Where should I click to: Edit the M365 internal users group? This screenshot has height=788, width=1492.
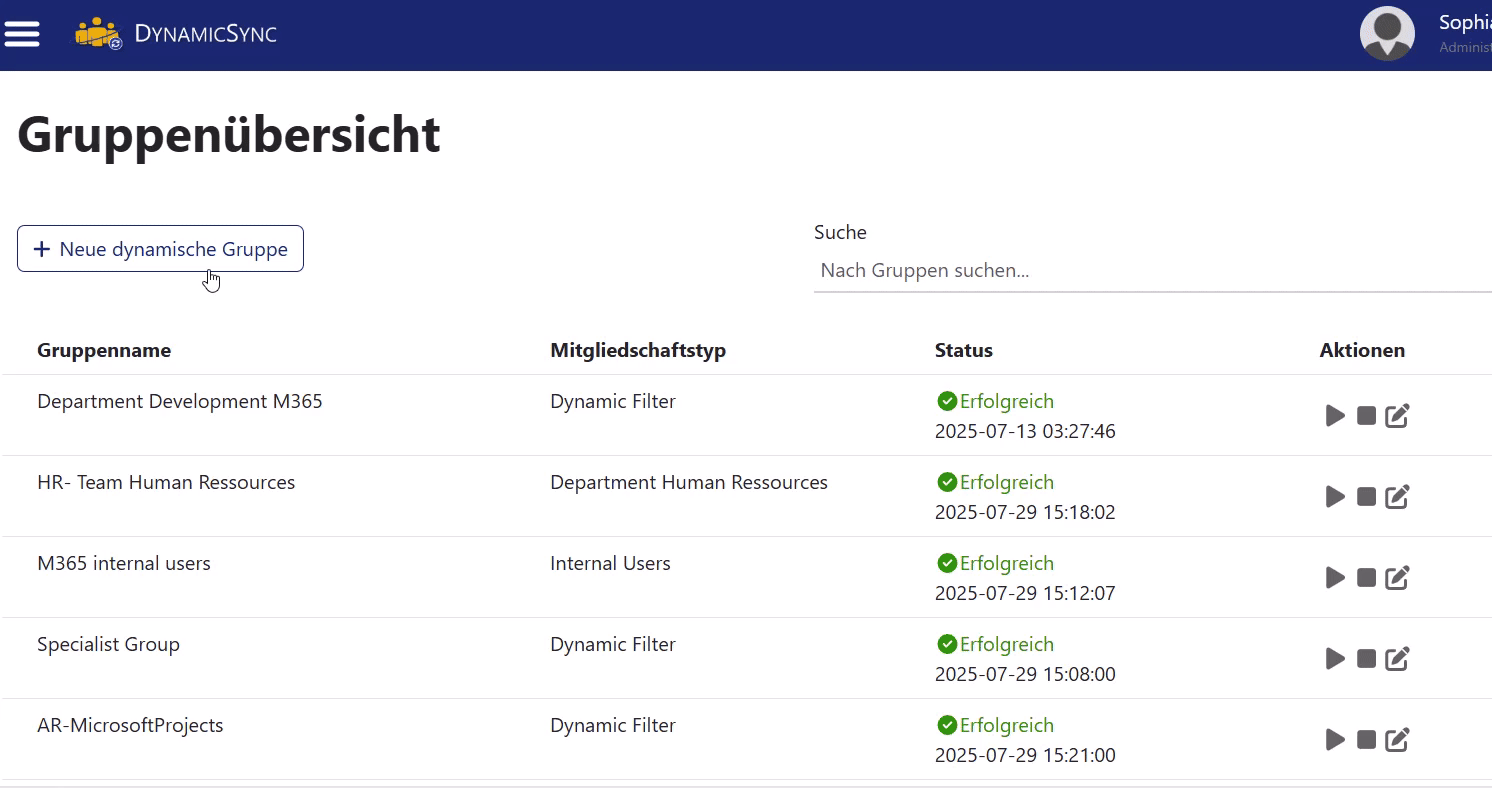[1397, 577]
